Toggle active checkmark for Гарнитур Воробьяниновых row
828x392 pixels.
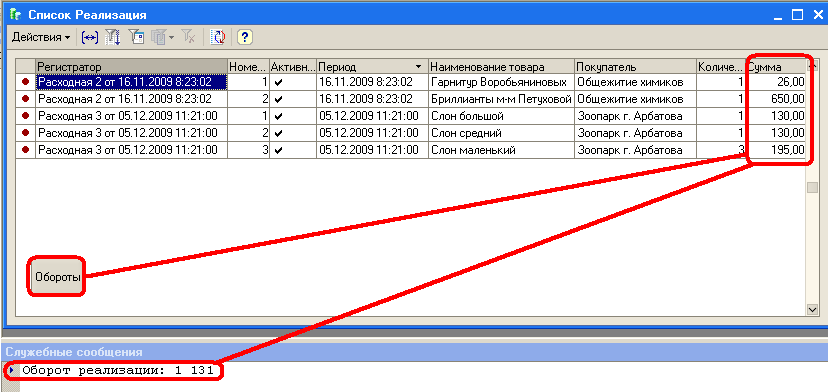click(x=279, y=82)
